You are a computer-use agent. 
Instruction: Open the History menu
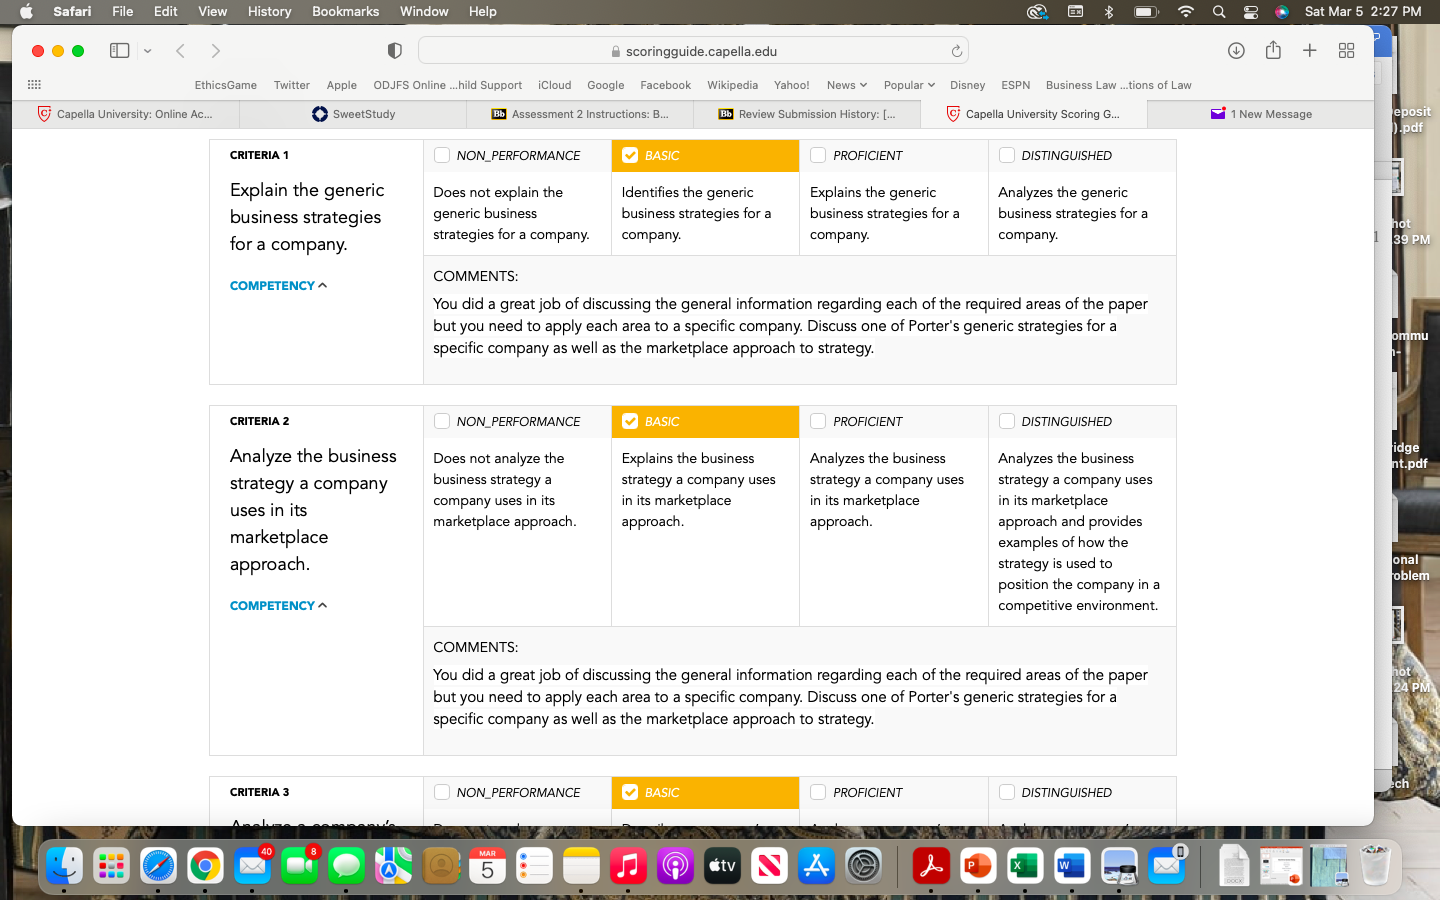click(269, 11)
